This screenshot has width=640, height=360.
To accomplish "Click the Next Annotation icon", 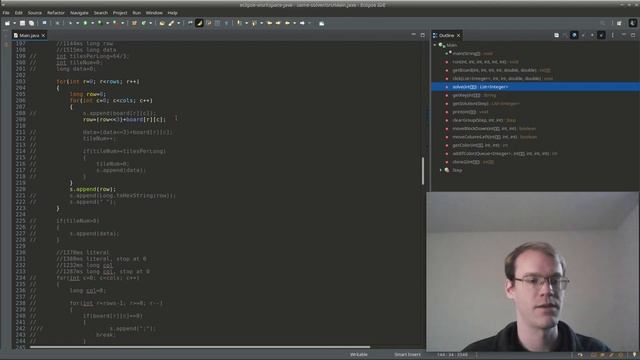I will [x=240, y=23].
